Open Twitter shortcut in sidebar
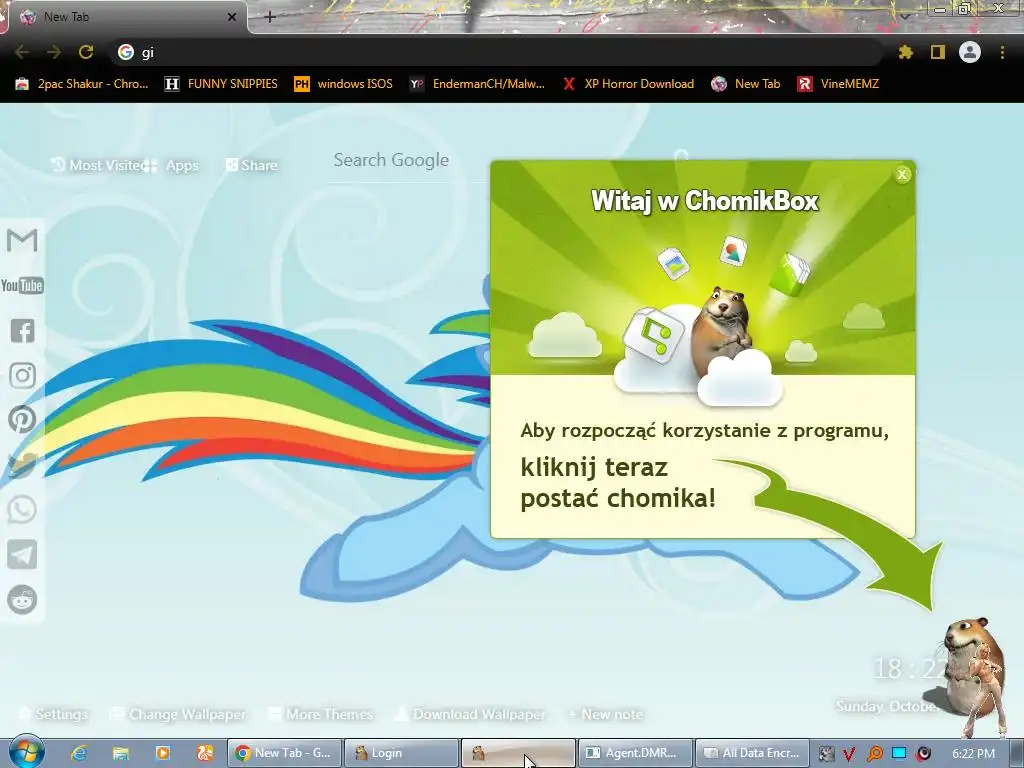 (x=22, y=465)
